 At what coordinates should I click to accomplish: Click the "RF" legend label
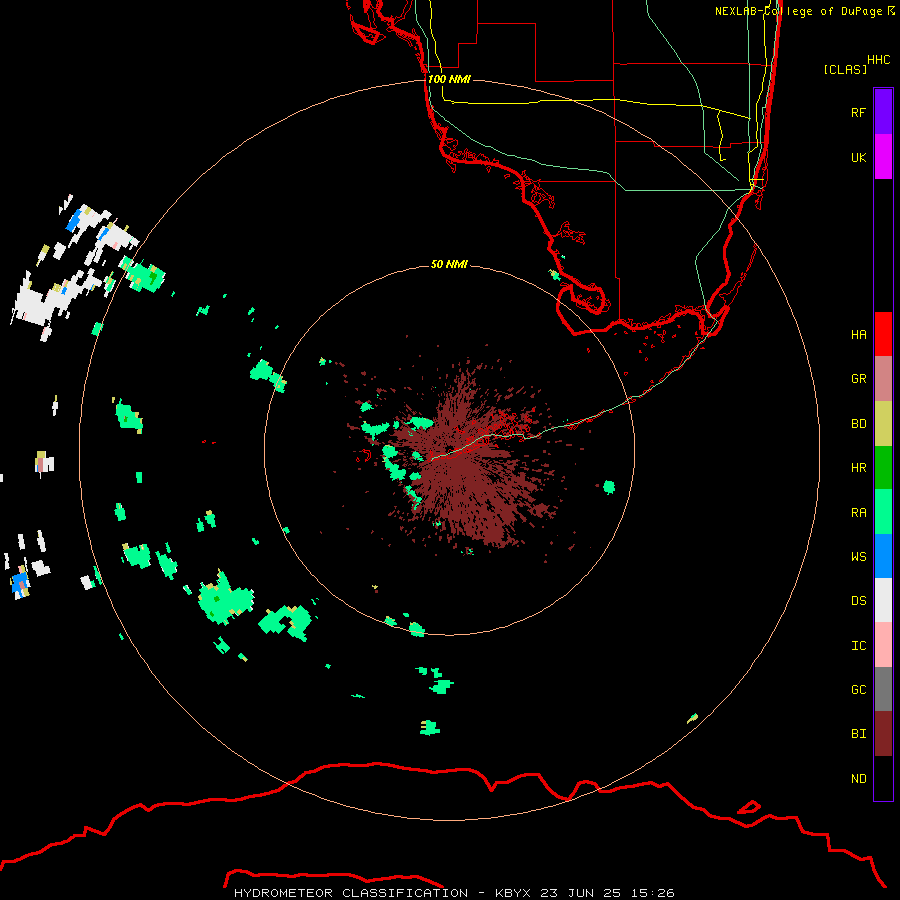[858, 112]
